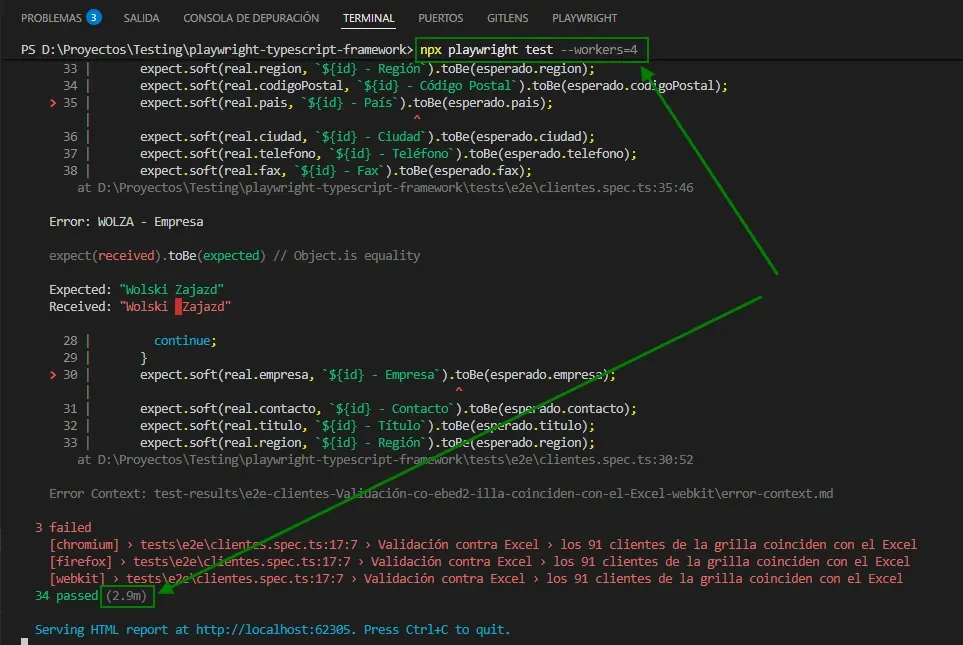The width and height of the screenshot is (963, 645).
Task: Open the error-context.md path link
Action: coord(493,493)
